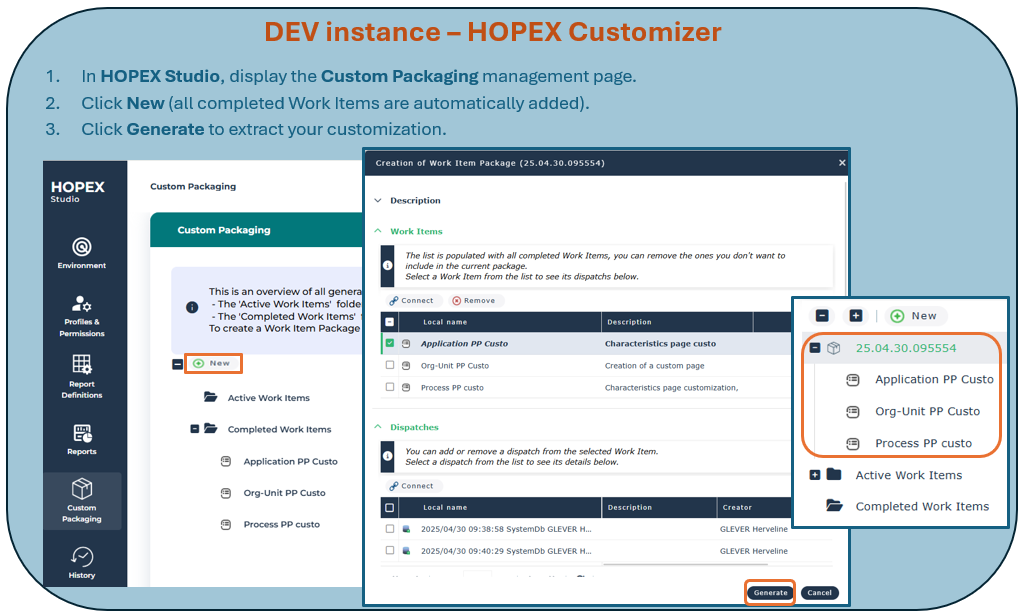
Task: Check the Process PP custo row checkbox
Action: 390,387
